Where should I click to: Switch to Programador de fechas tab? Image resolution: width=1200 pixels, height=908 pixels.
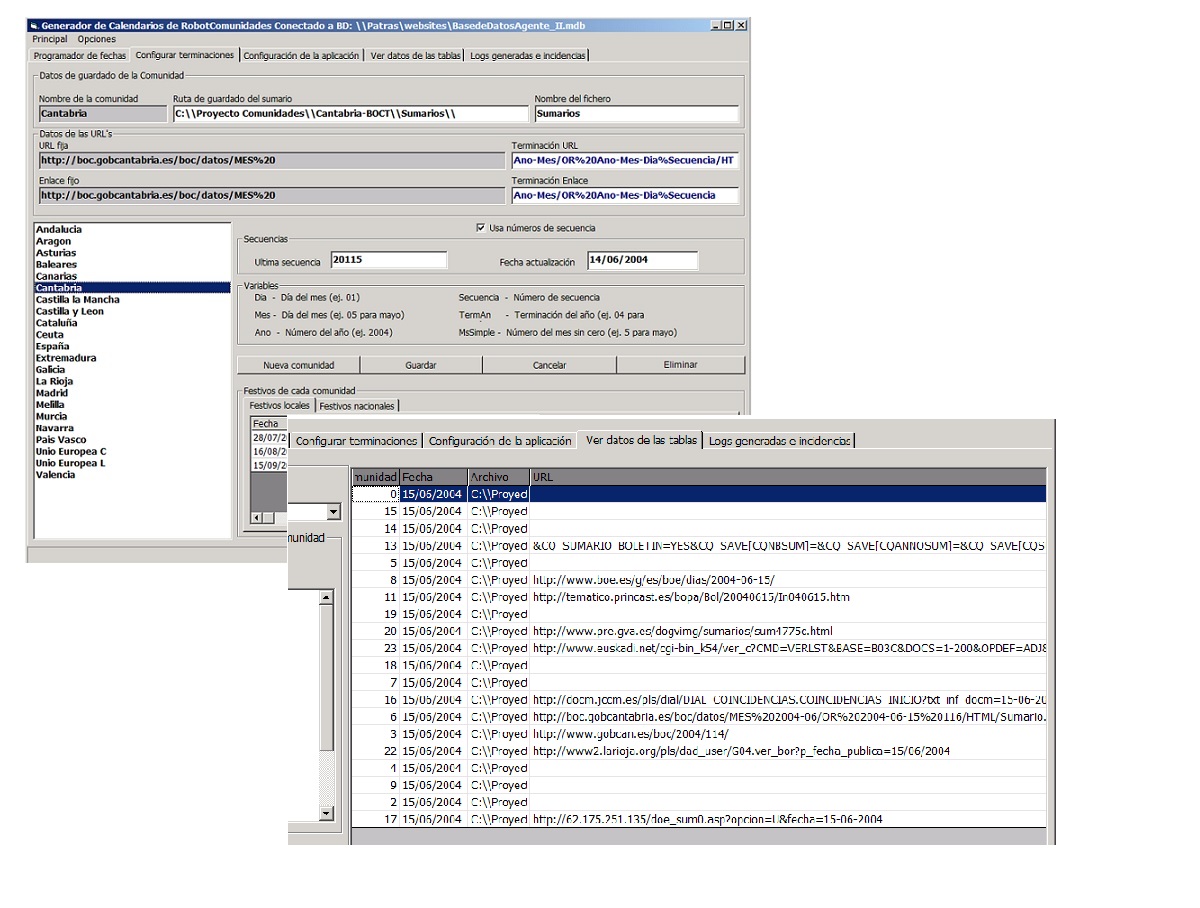point(80,56)
